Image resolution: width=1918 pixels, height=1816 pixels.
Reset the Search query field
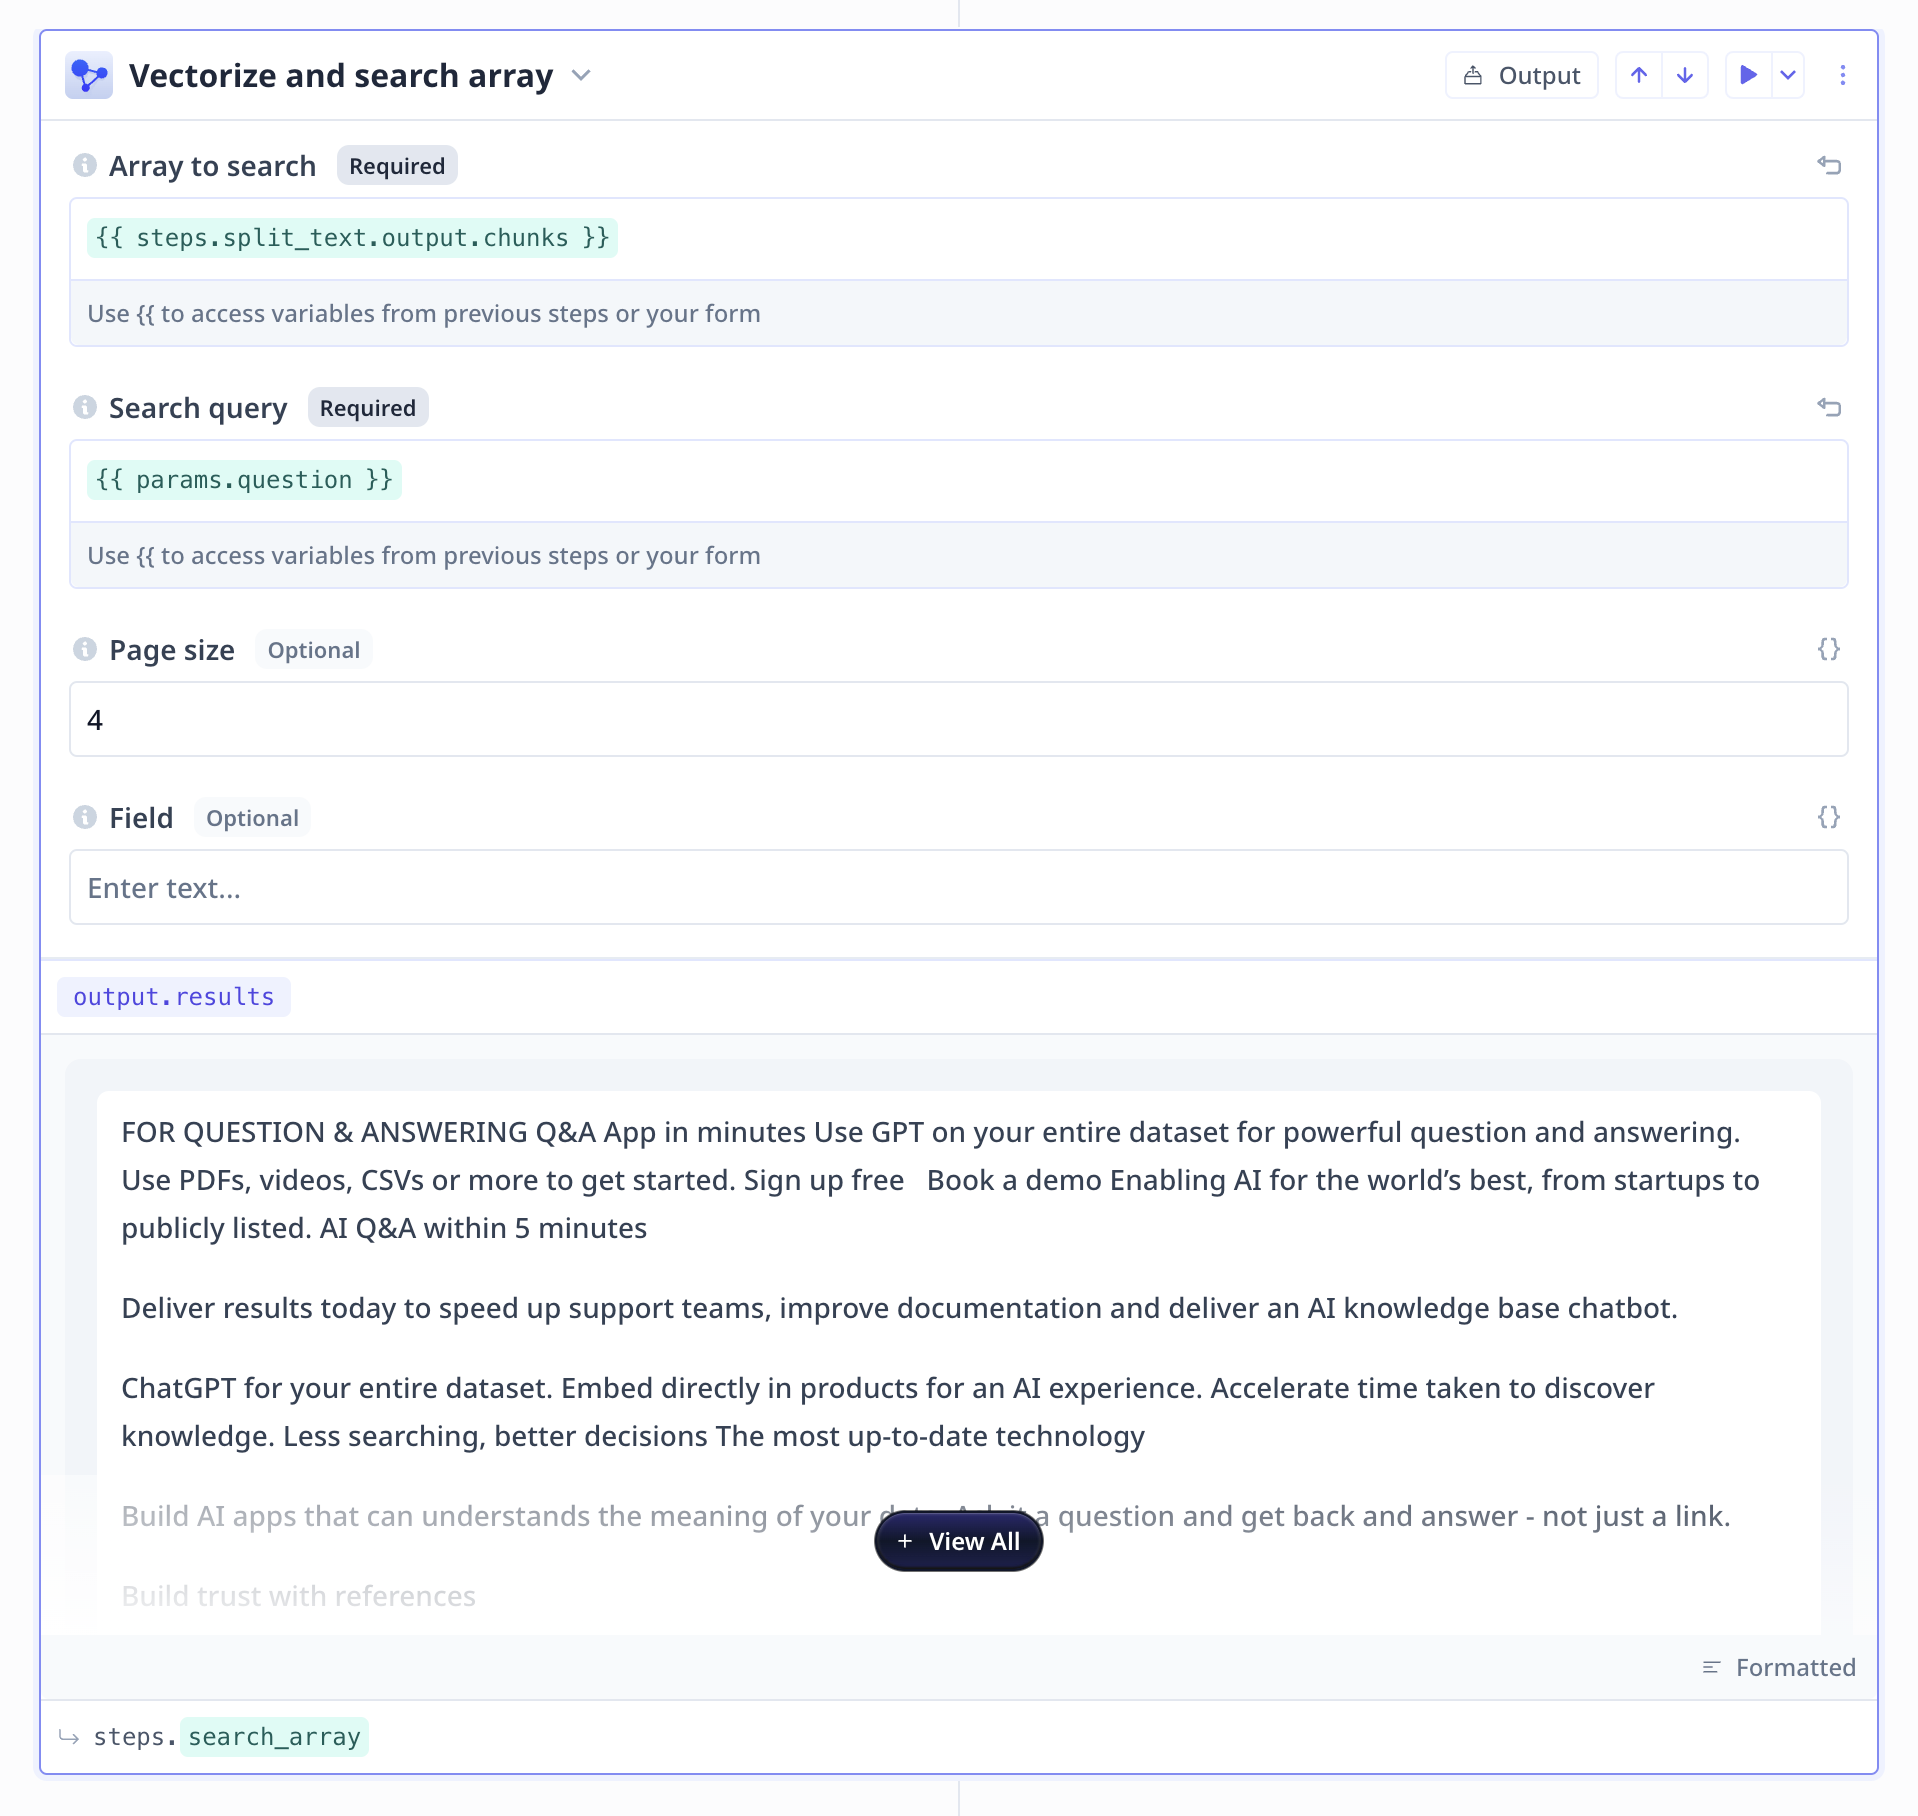pyautogui.click(x=1829, y=407)
